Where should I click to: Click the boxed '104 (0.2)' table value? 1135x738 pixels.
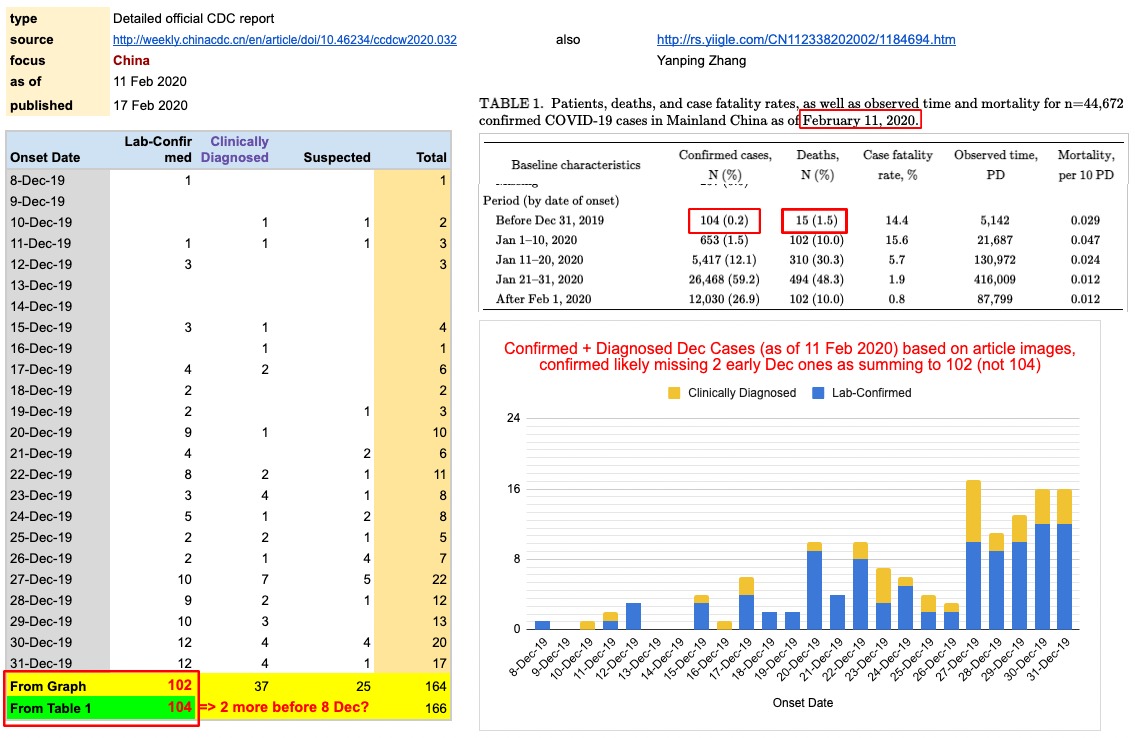tap(724, 220)
